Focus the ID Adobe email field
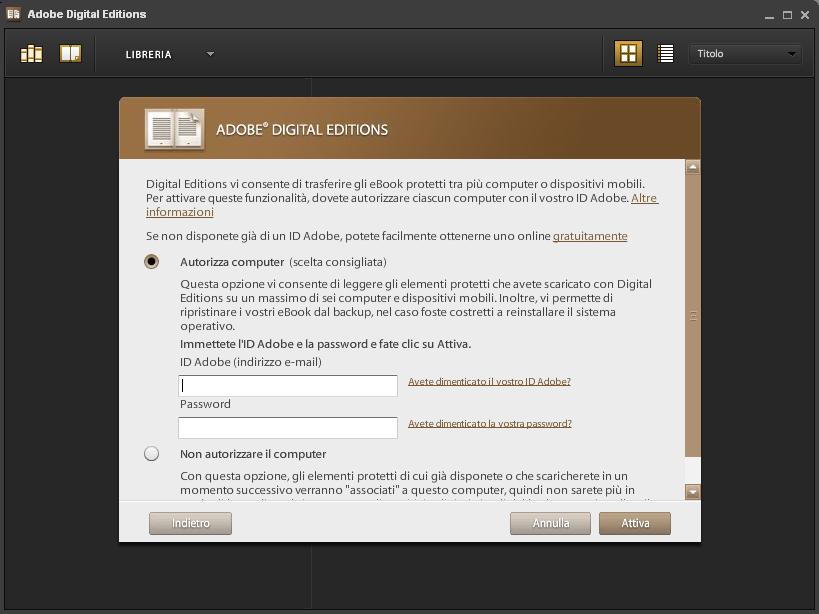819x614 pixels. click(x=288, y=386)
